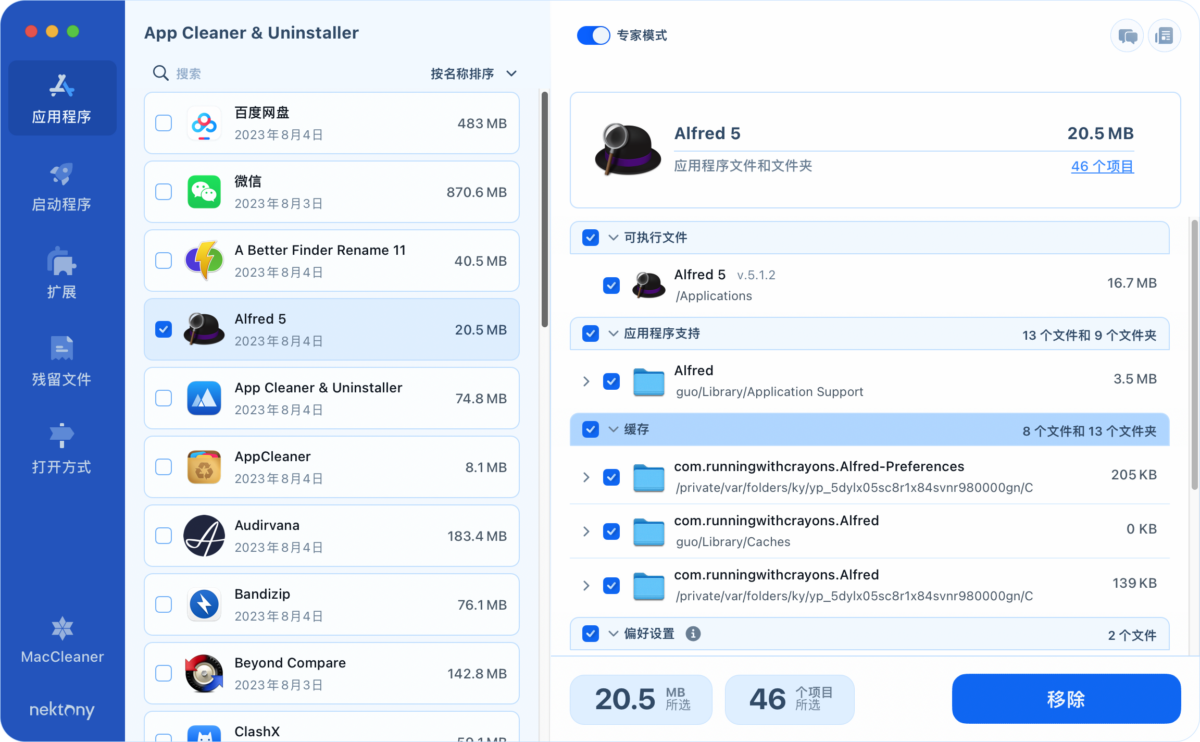The image size is (1200, 742).
Task: Click the Alfred 5 hat icon in list
Action: pos(204,329)
